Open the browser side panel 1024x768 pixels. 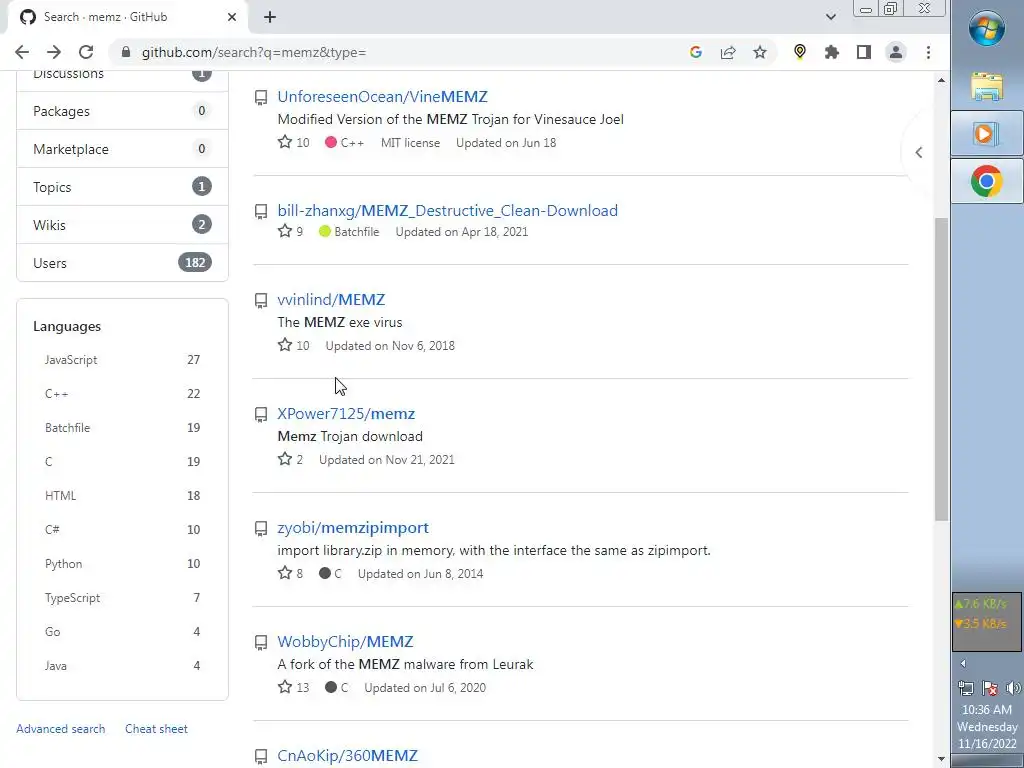point(863,52)
